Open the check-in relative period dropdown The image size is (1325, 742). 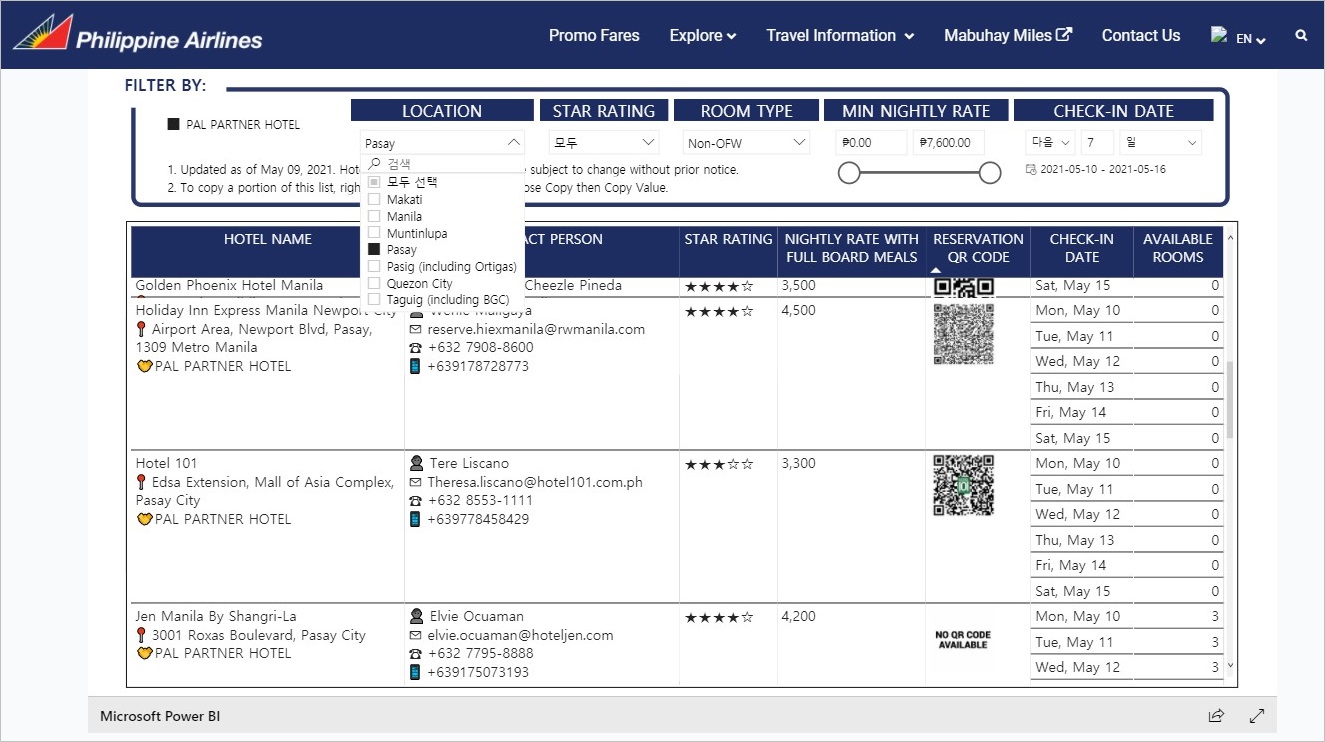[1050, 143]
